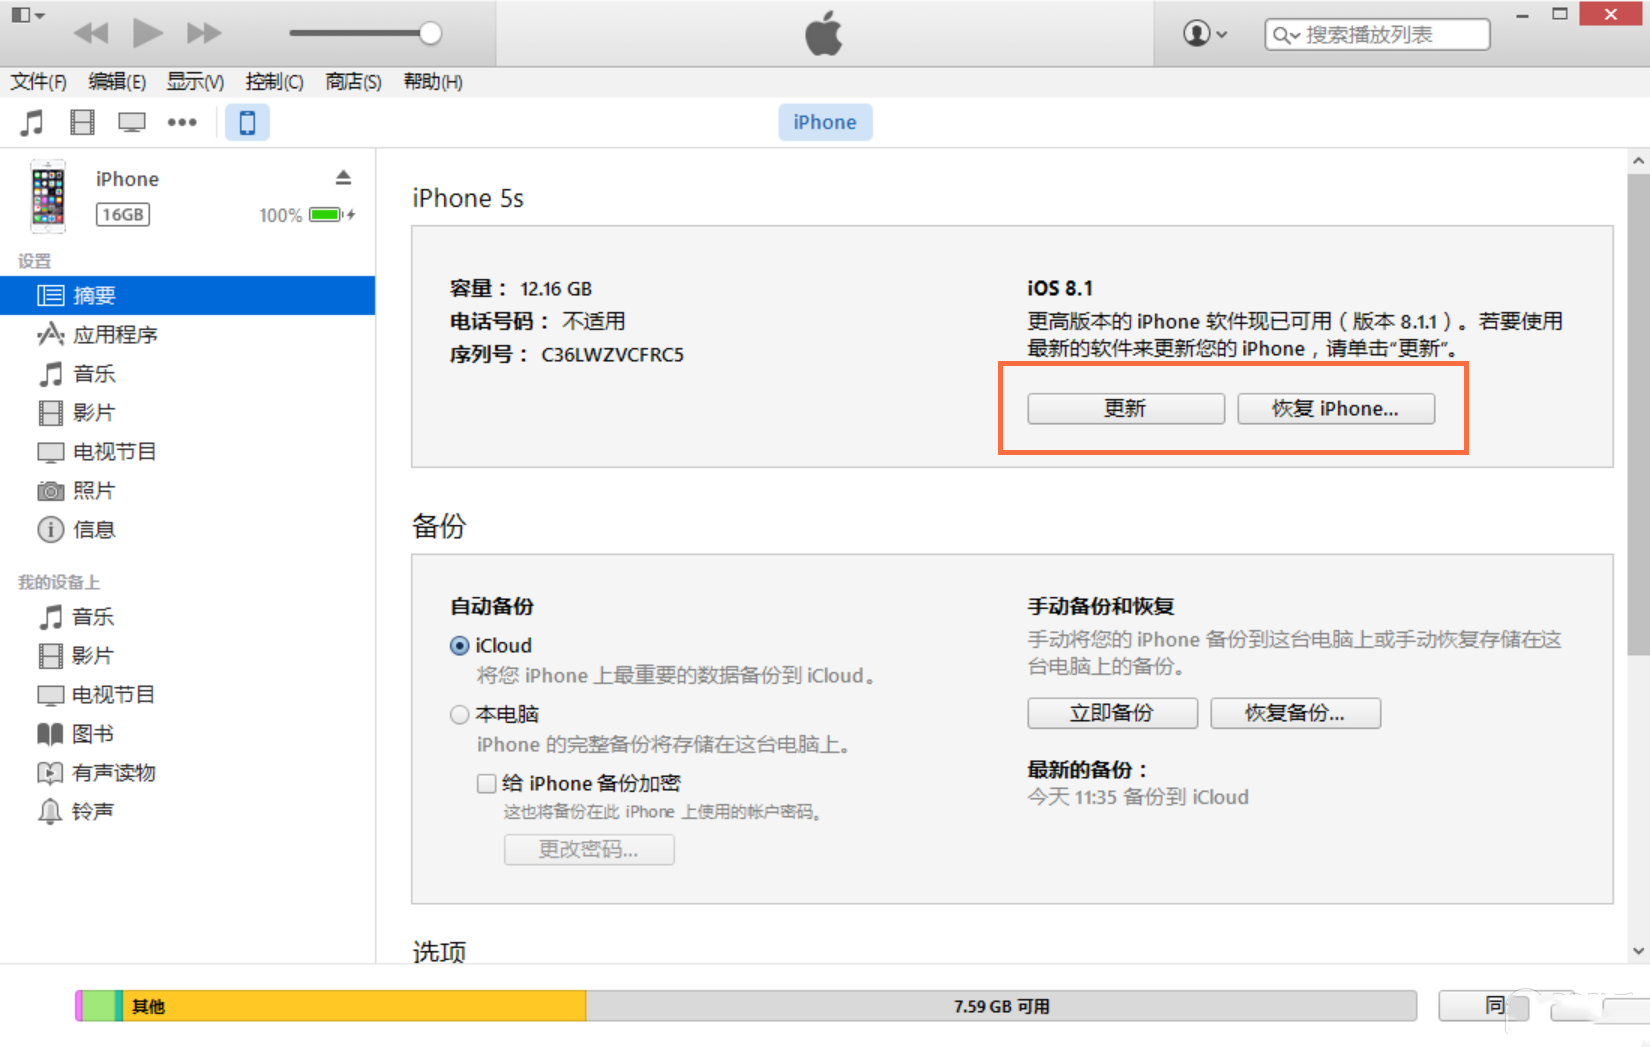1650x1047 pixels.
Task: Click the 100% battery indicator
Action: tap(306, 215)
